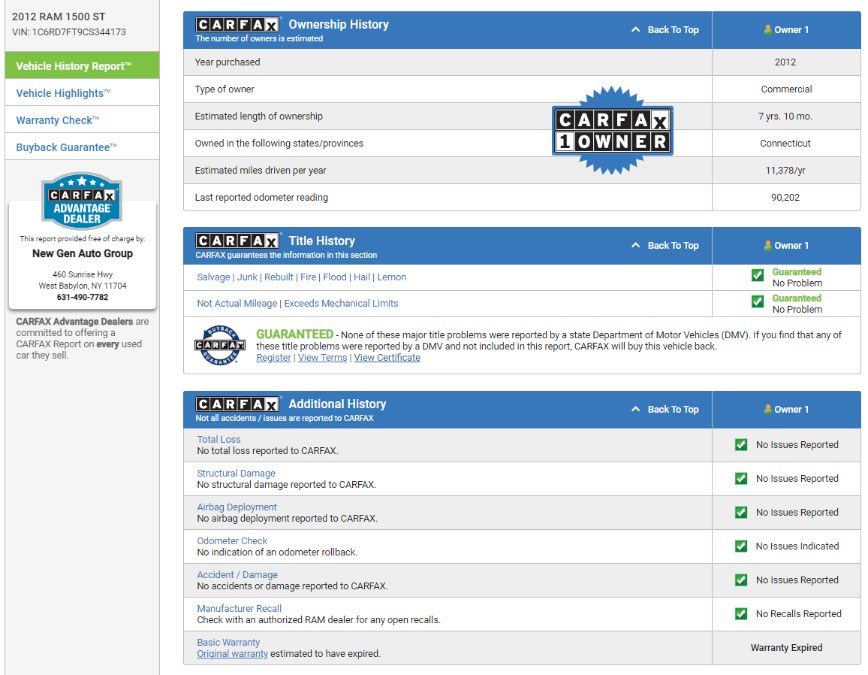Click the Structural Damage link
The width and height of the screenshot is (868, 675).
click(236, 473)
